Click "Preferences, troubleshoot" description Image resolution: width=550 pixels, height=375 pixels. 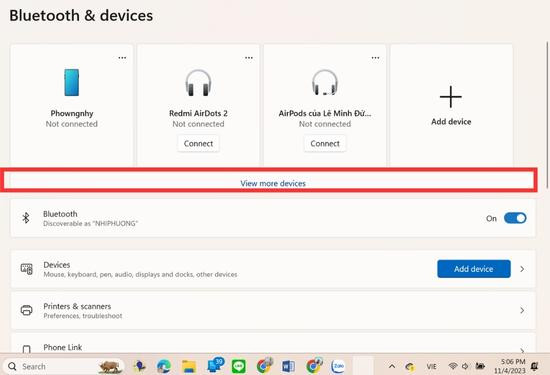tap(83, 316)
